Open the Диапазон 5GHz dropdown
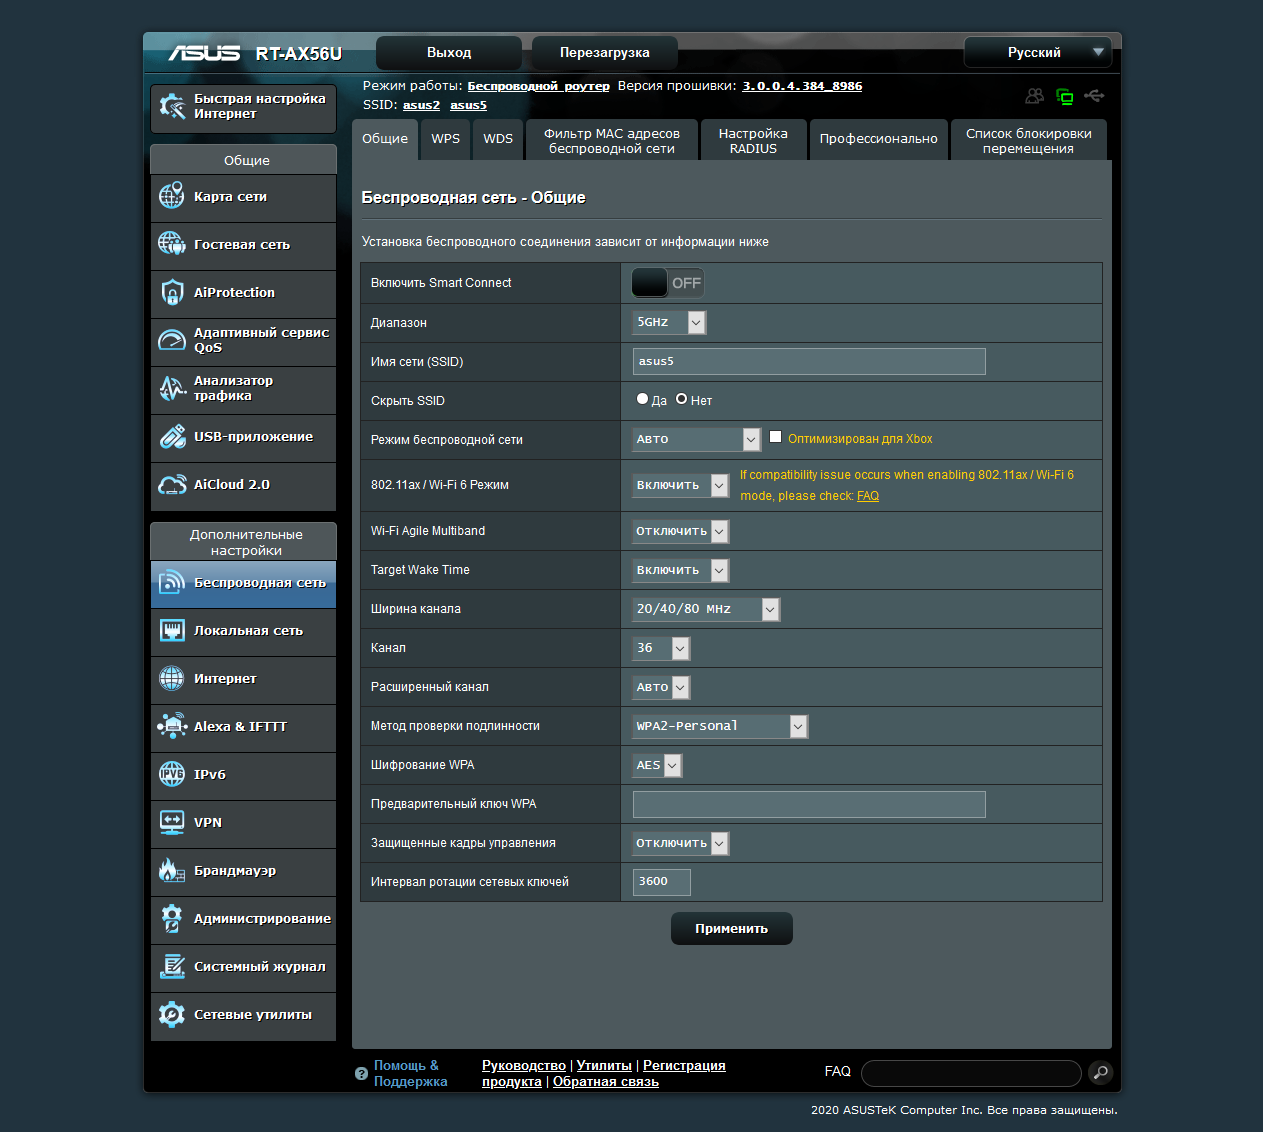The width and height of the screenshot is (1263, 1132). pyautogui.click(x=669, y=322)
